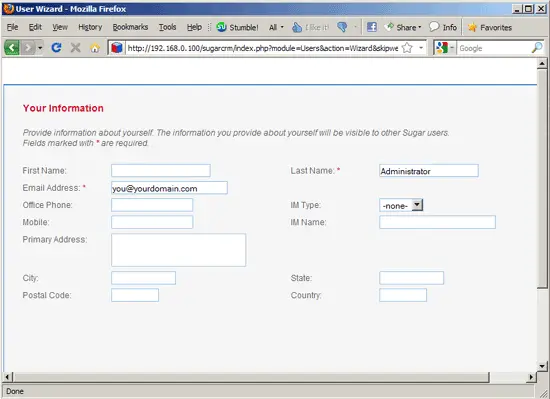This screenshot has height=399, width=550.
Task: Click the Primary Address label
Action: 55,239
